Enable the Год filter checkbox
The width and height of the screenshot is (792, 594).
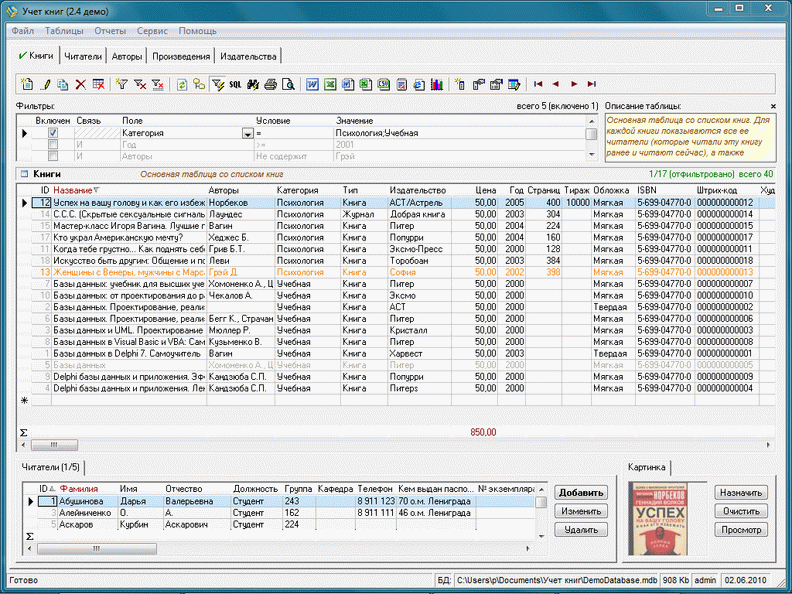53,144
